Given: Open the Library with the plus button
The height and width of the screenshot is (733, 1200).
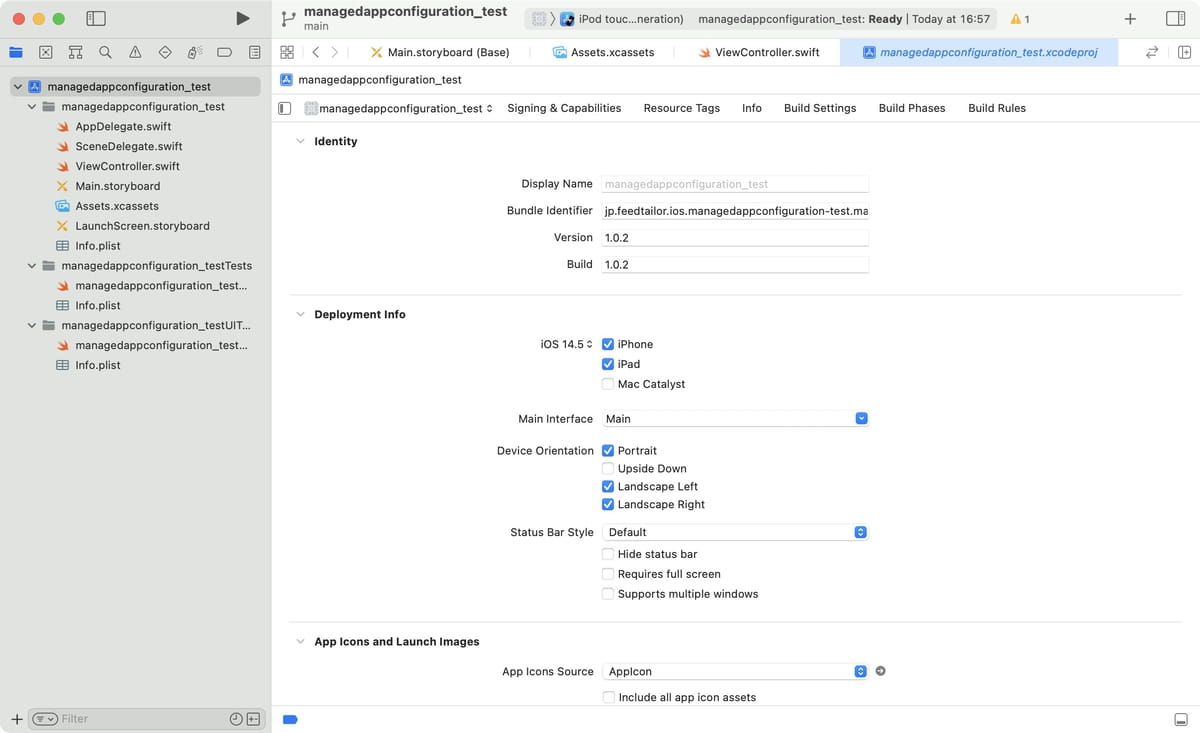Looking at the screenshot, I should click(1130, 19).
